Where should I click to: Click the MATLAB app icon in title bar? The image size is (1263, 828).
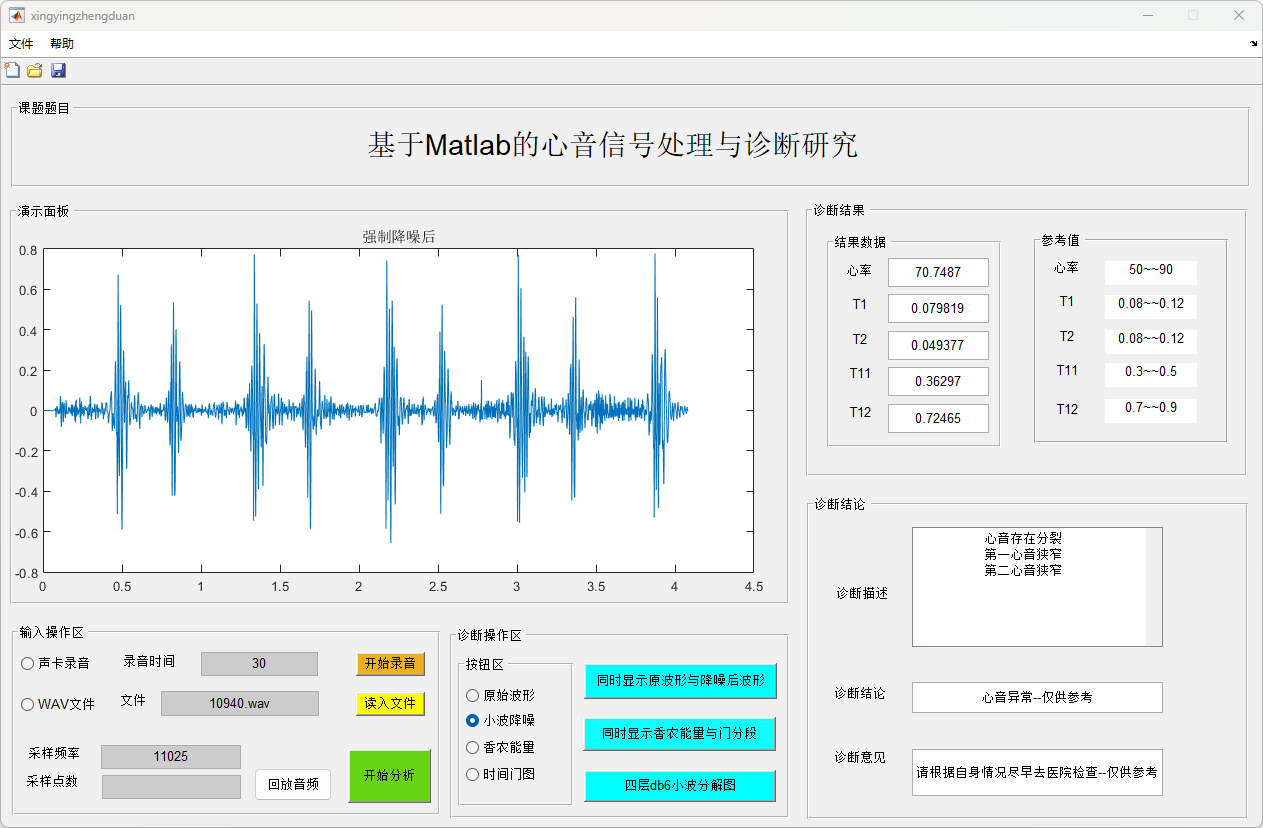pyautogui.click(x=17, y=16)
